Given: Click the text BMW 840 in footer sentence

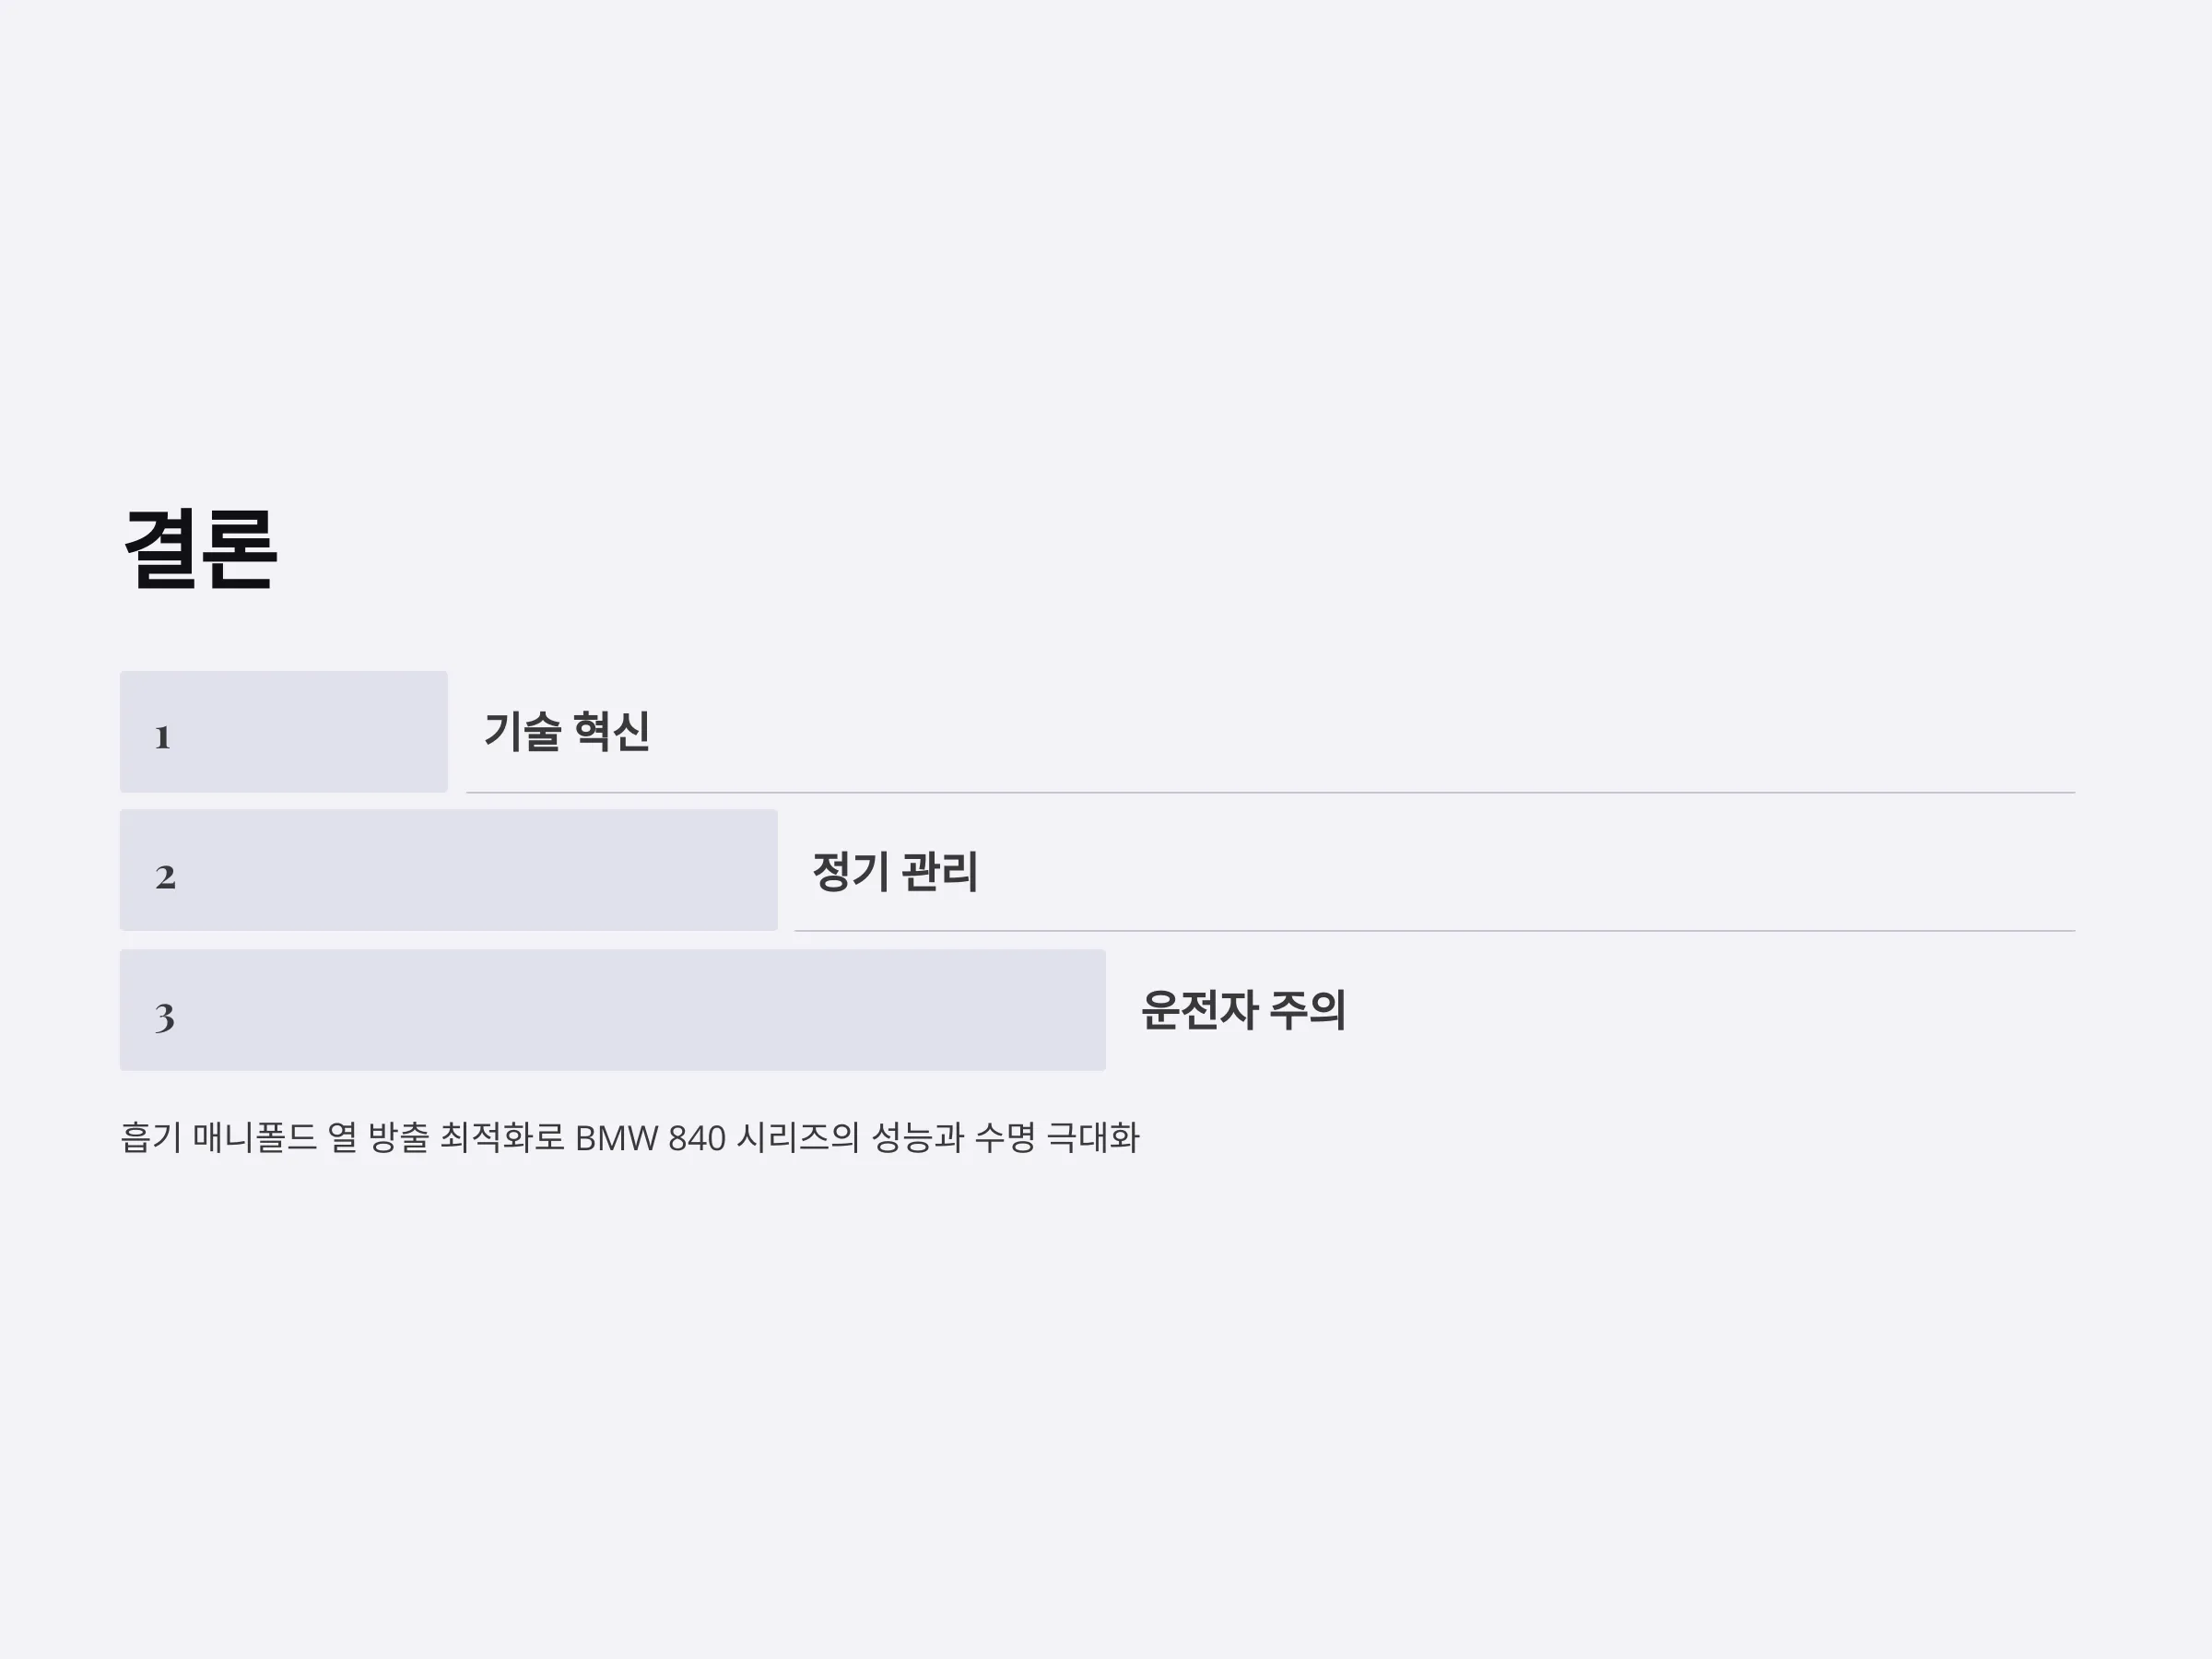Looking at the screenshot, I should coord(650,1138).
